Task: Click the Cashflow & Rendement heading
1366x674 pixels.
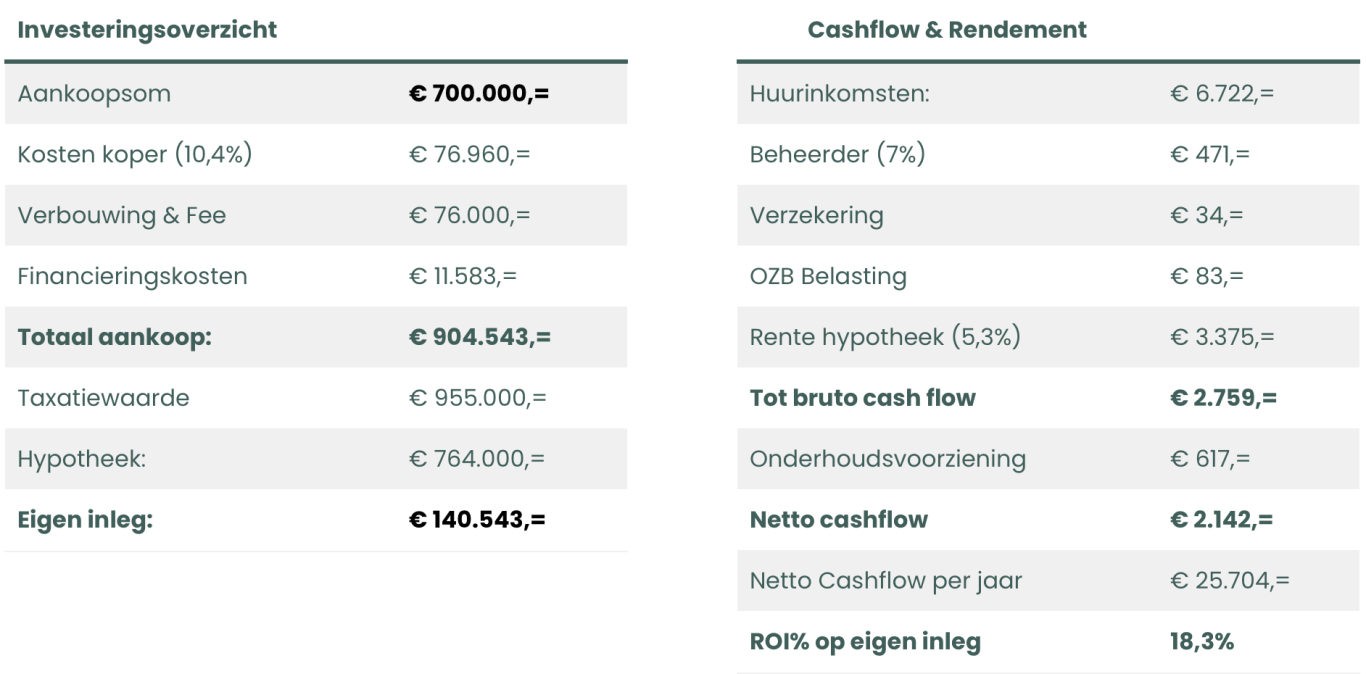Action: coord(946,30)
